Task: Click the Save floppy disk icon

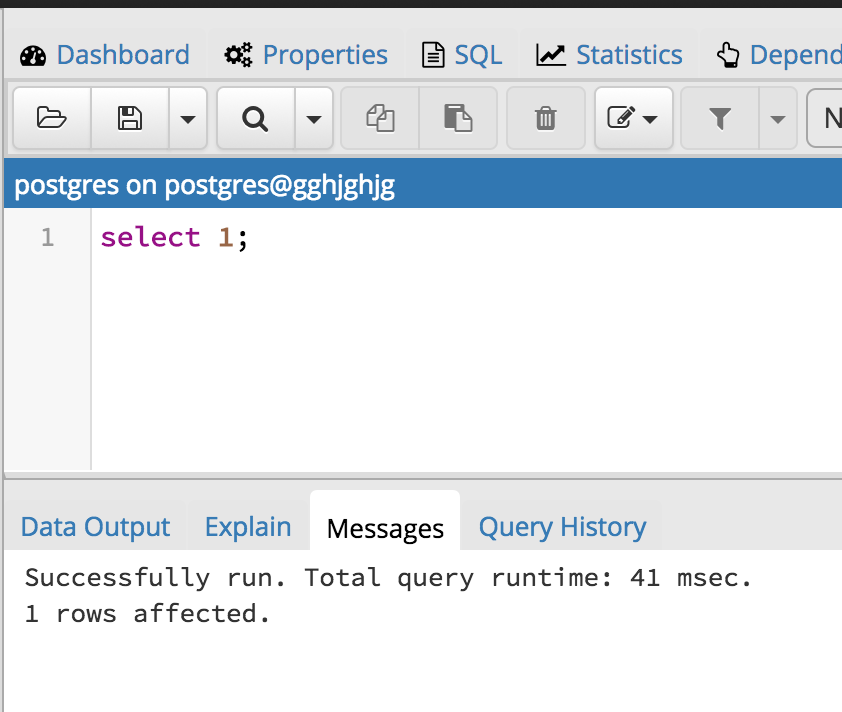Action: [130, 119]
